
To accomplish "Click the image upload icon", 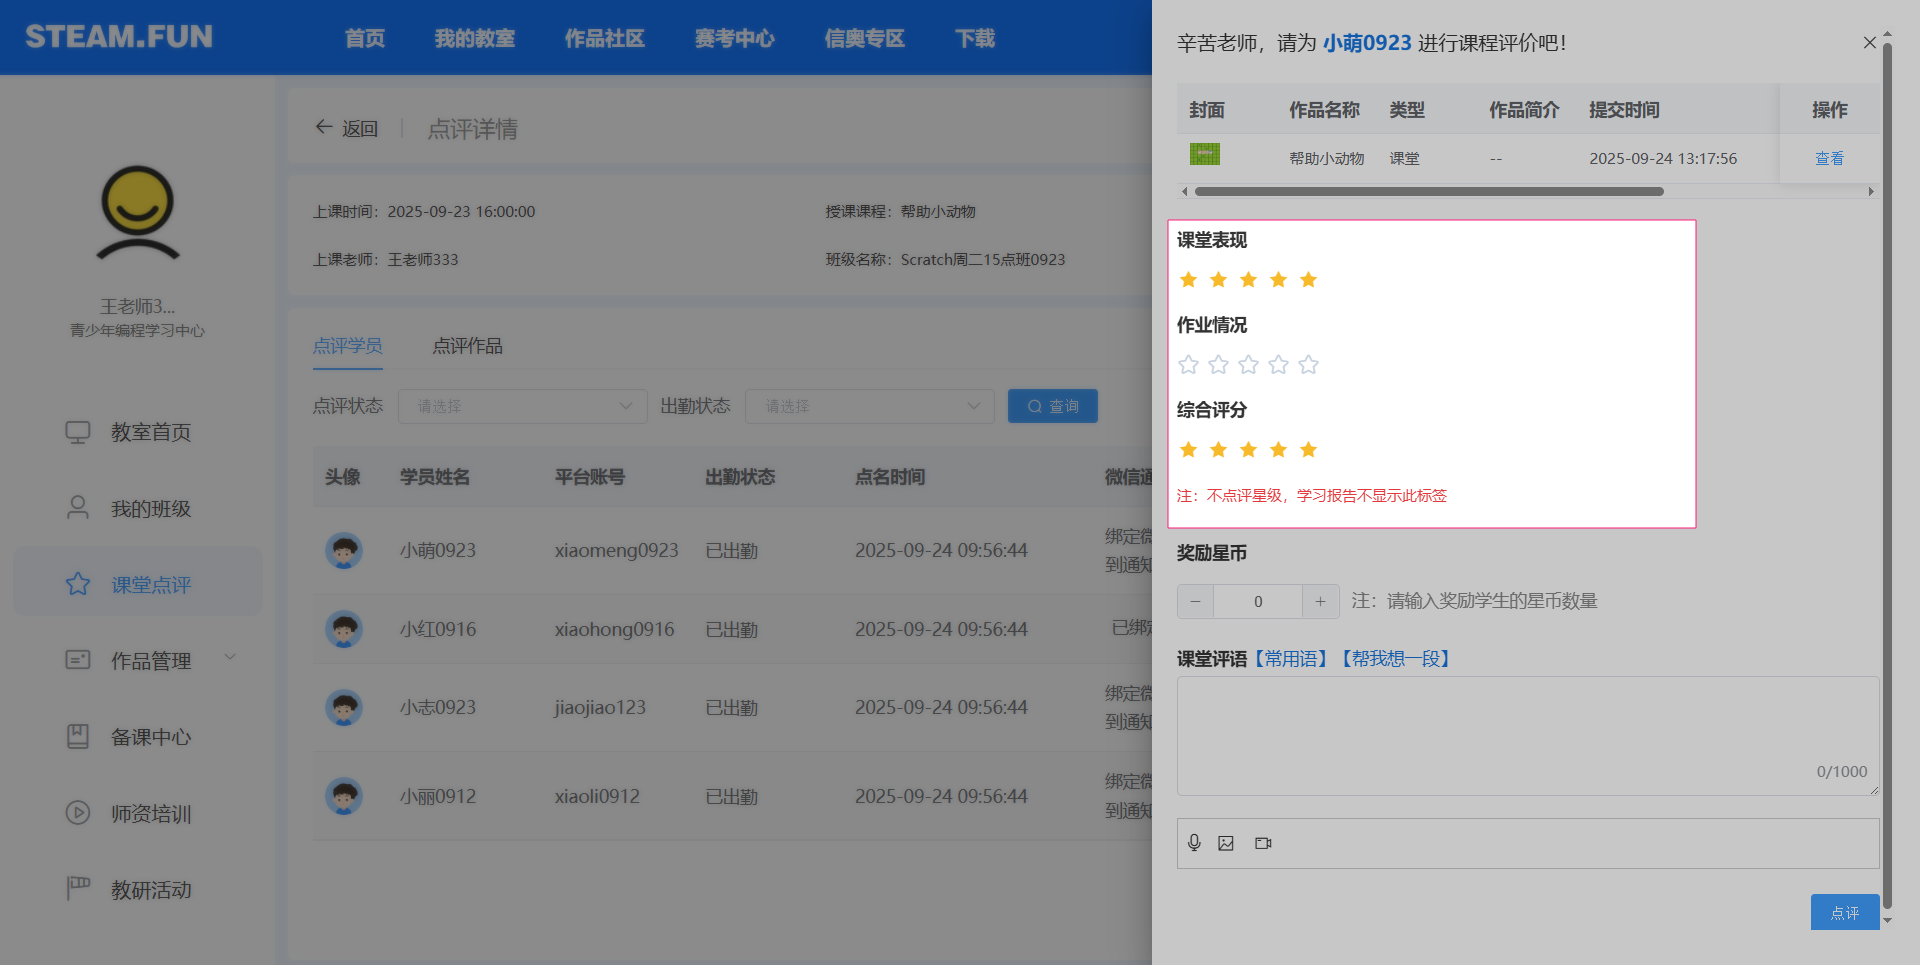I will tap(1226, 843).
